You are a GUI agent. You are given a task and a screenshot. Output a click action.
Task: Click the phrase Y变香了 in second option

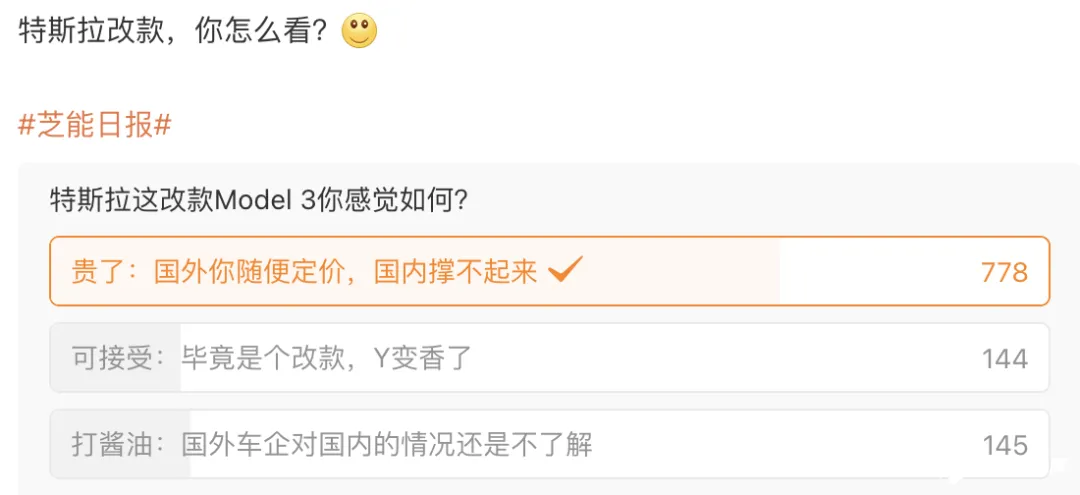[x=422, y=359]
